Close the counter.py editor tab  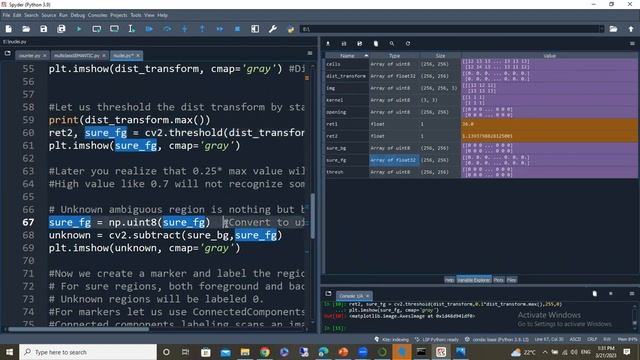44,56
